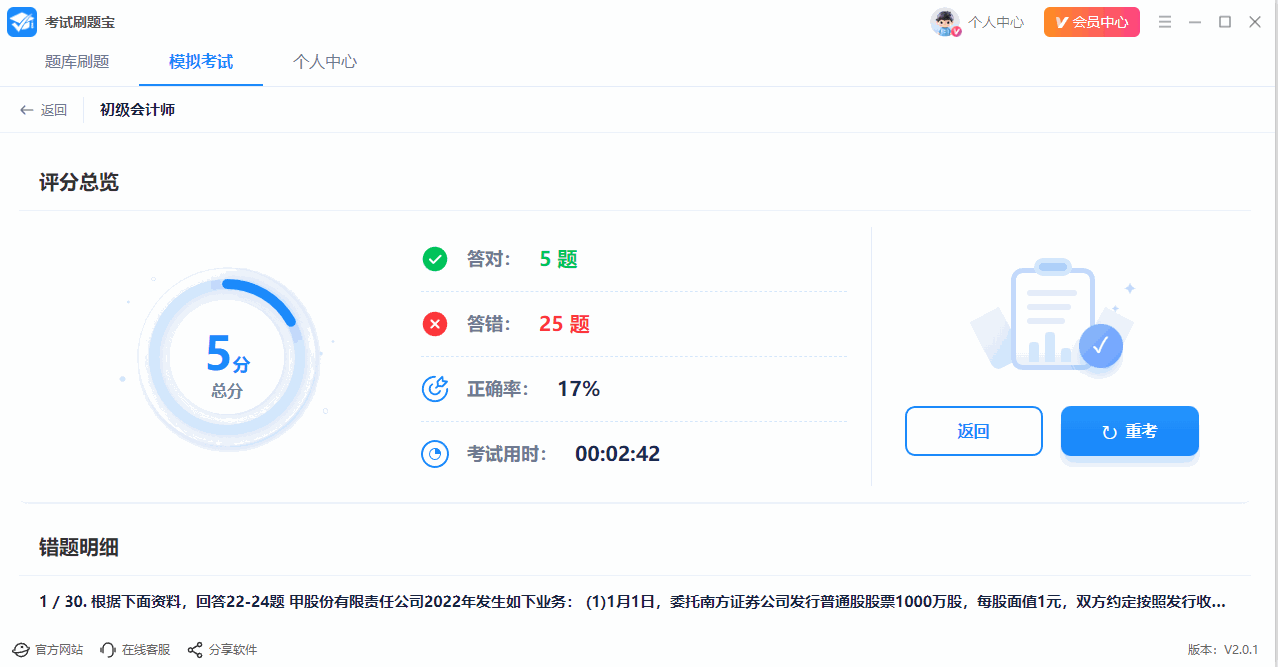Click the 分享软件 share icon

(195, 650)
